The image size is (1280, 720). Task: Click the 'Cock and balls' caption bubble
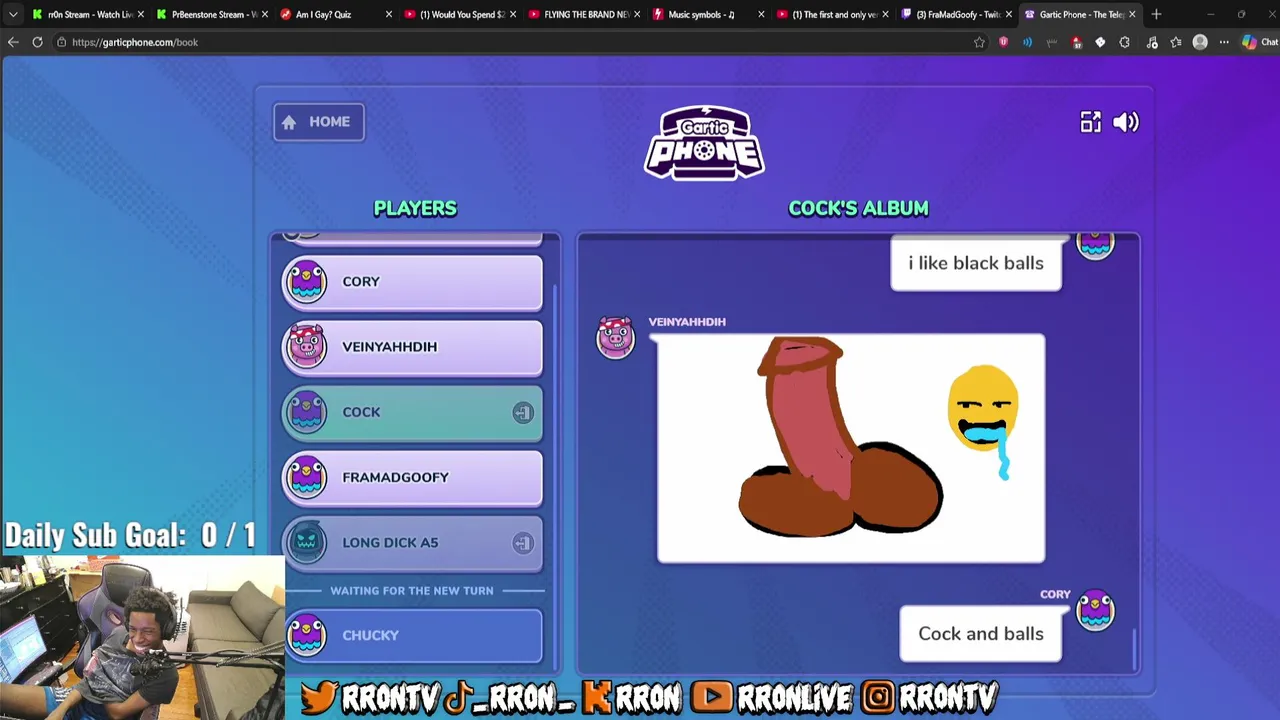(980, 634)
